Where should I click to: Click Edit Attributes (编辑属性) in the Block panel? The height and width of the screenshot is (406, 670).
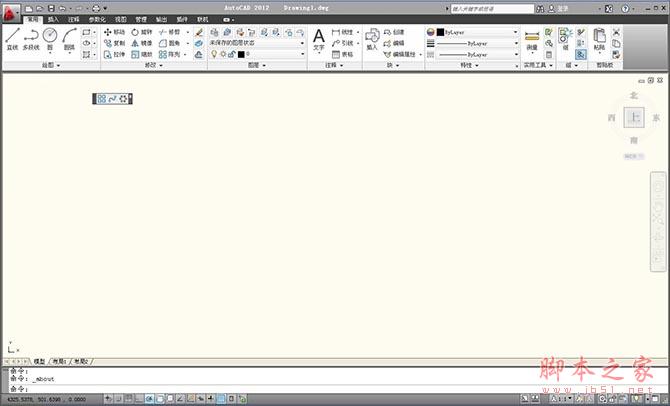coord(400,54)
